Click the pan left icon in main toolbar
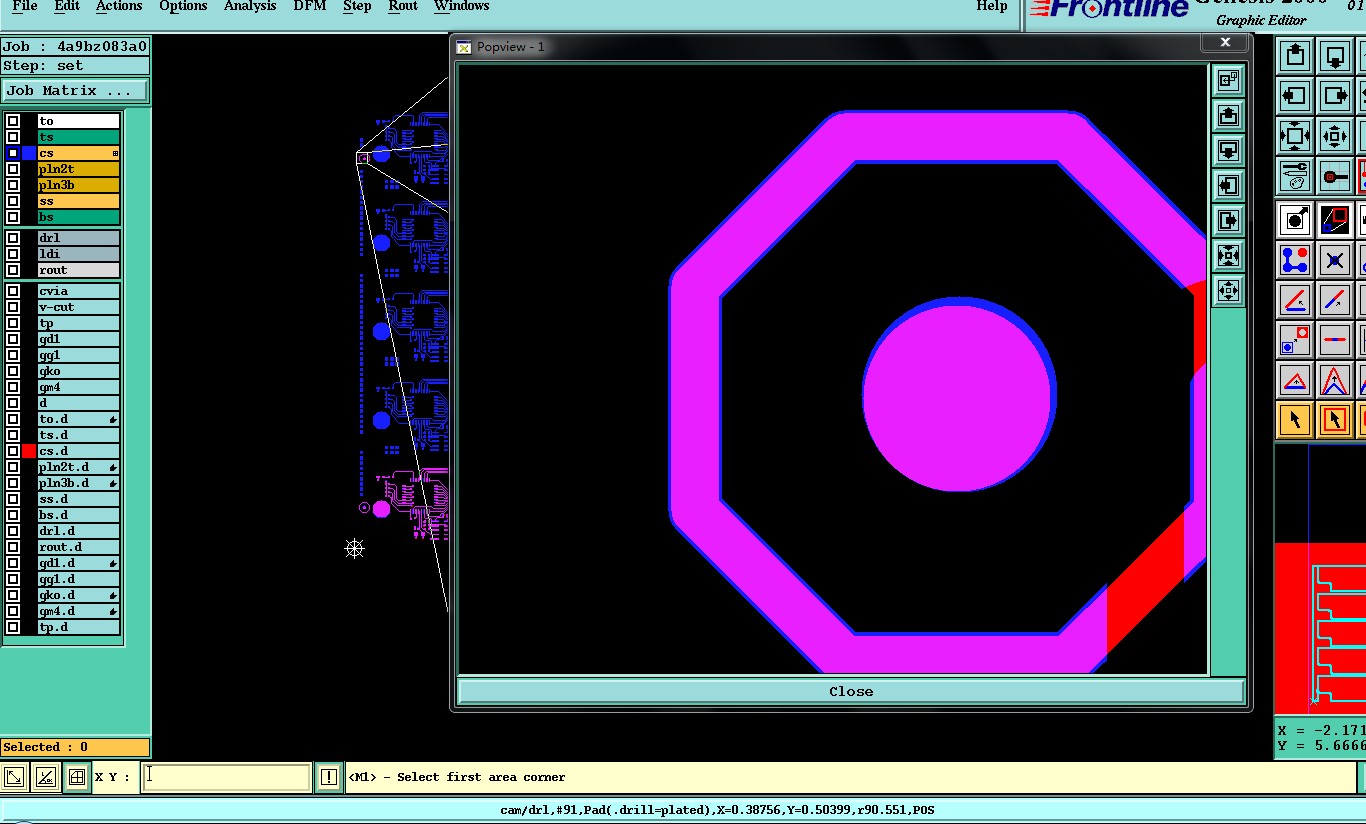Viewport: 1366px width, 824px height. 1295,96
